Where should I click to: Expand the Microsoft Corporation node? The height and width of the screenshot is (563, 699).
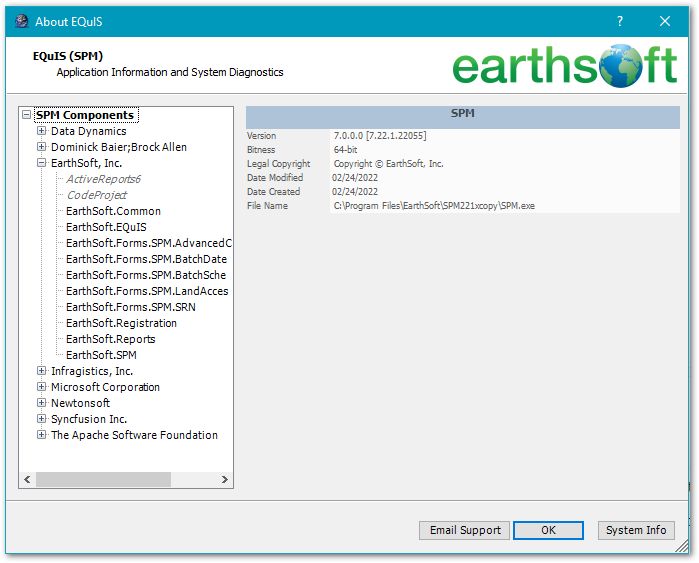tap(42, 387)
